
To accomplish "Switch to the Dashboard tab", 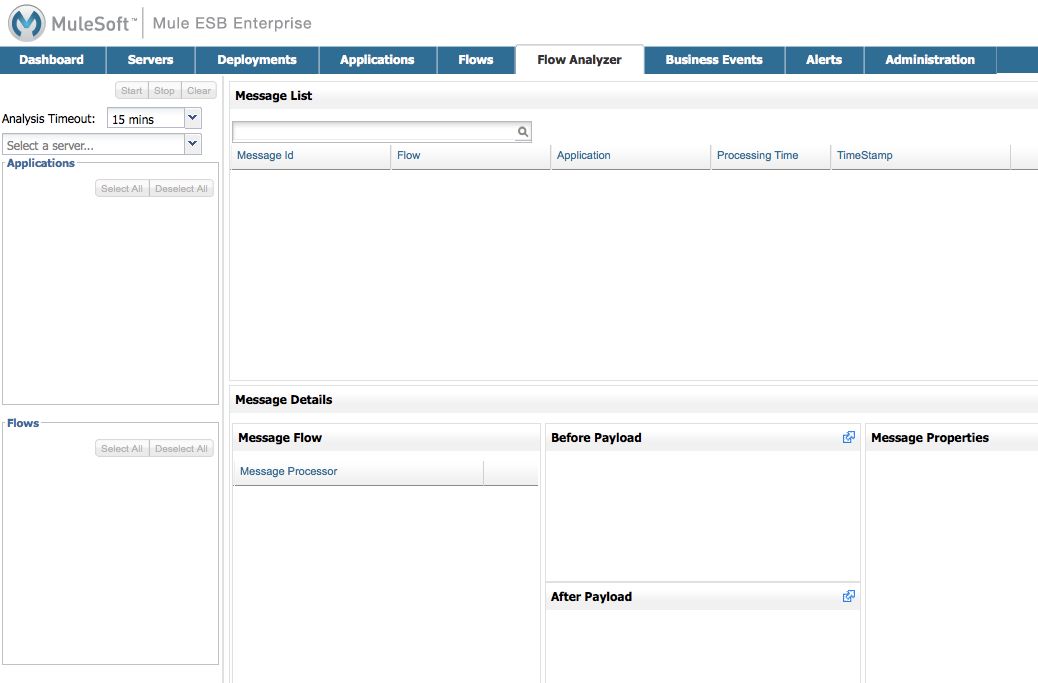I will coord(52,60).
